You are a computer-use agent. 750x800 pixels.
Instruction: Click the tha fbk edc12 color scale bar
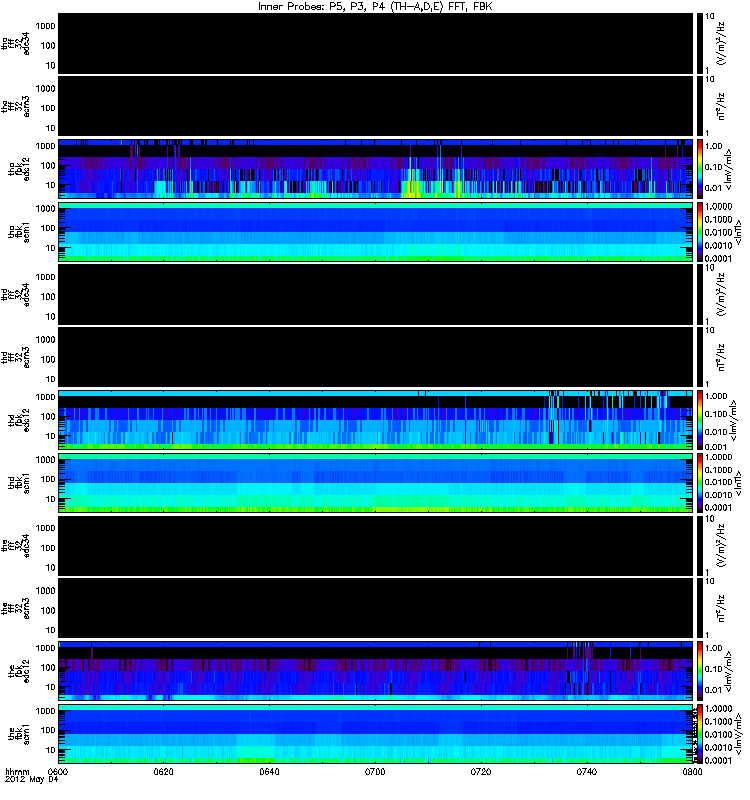(x=700, y=169)
